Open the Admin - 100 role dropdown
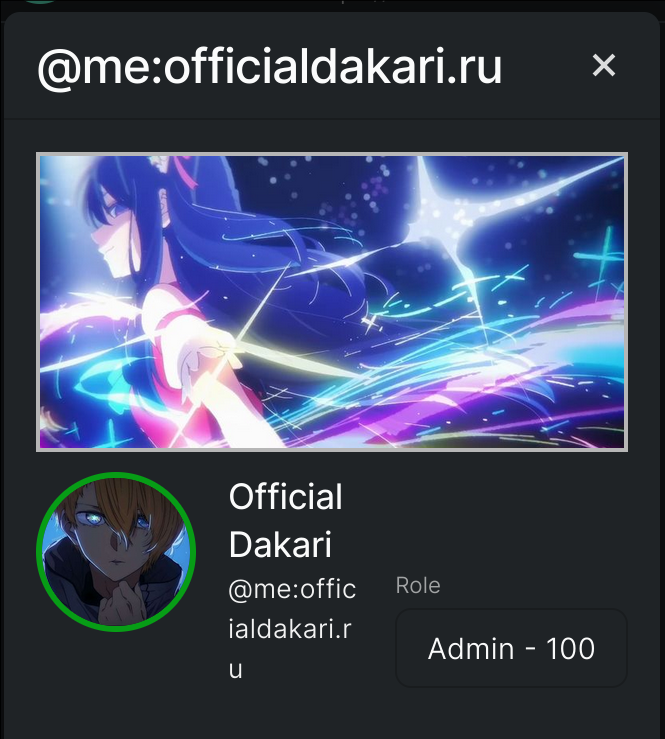The width and height of the screenshot is (665, 739). 511,648
